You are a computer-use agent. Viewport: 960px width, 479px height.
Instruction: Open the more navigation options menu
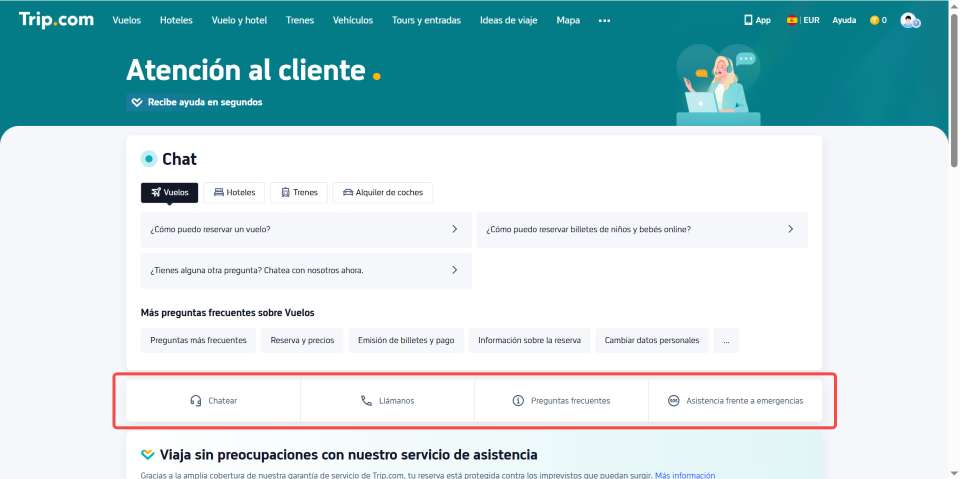[604, 20]
